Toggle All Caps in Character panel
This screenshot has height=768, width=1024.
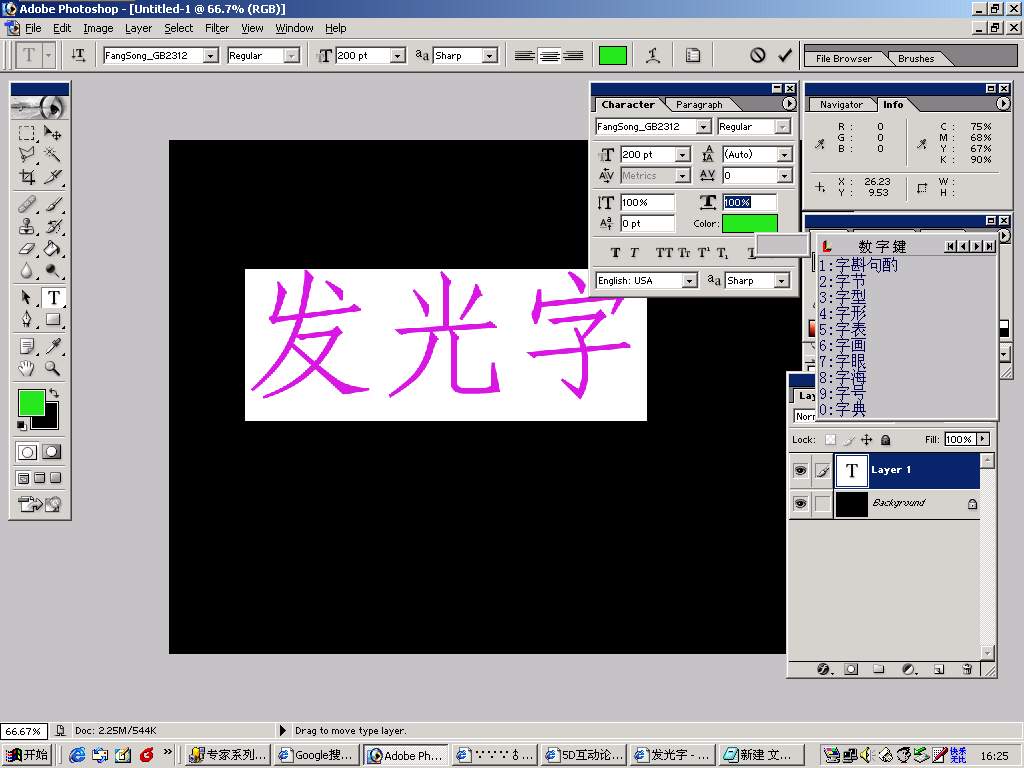pyautogui.click(x=664, y=253)
